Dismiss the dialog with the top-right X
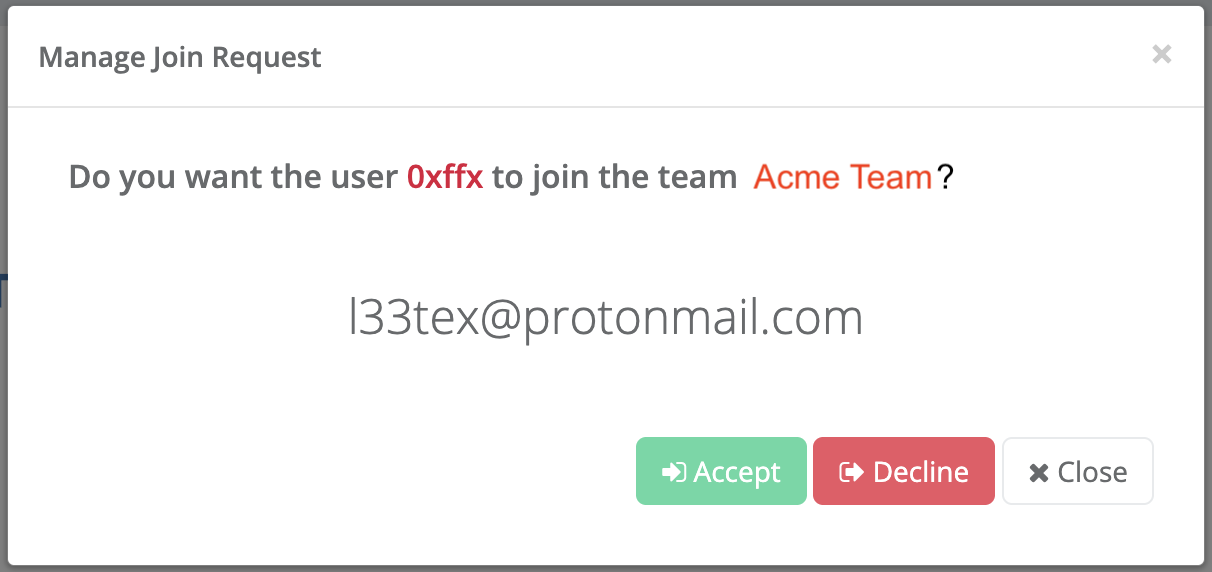 1161,54
